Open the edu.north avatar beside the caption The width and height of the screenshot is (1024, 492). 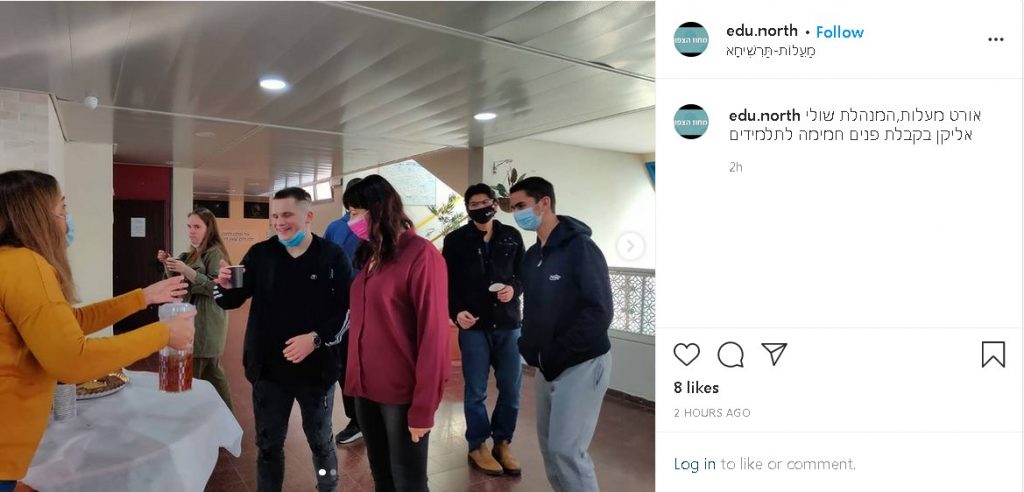(691, 122)
